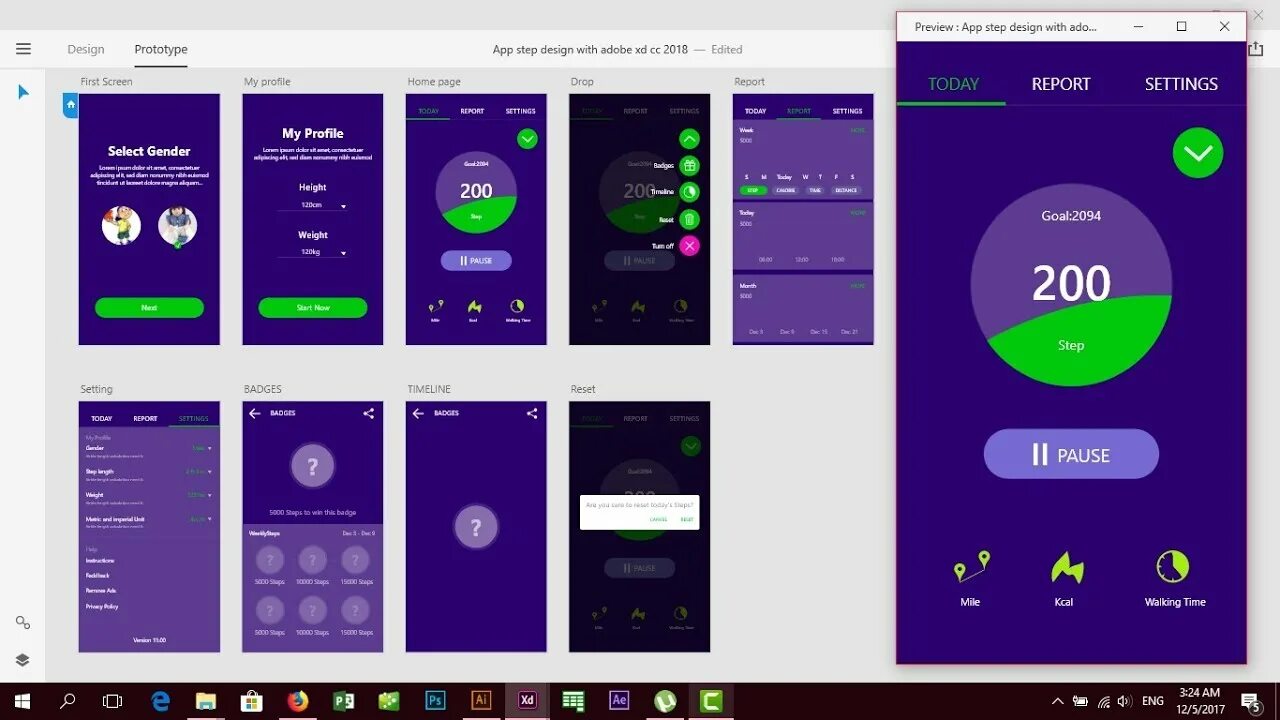Image resolution: width=1280 pixels, height=720 pixels.
Task: Open Task View on the taskbar
Action: pos(112,701)
